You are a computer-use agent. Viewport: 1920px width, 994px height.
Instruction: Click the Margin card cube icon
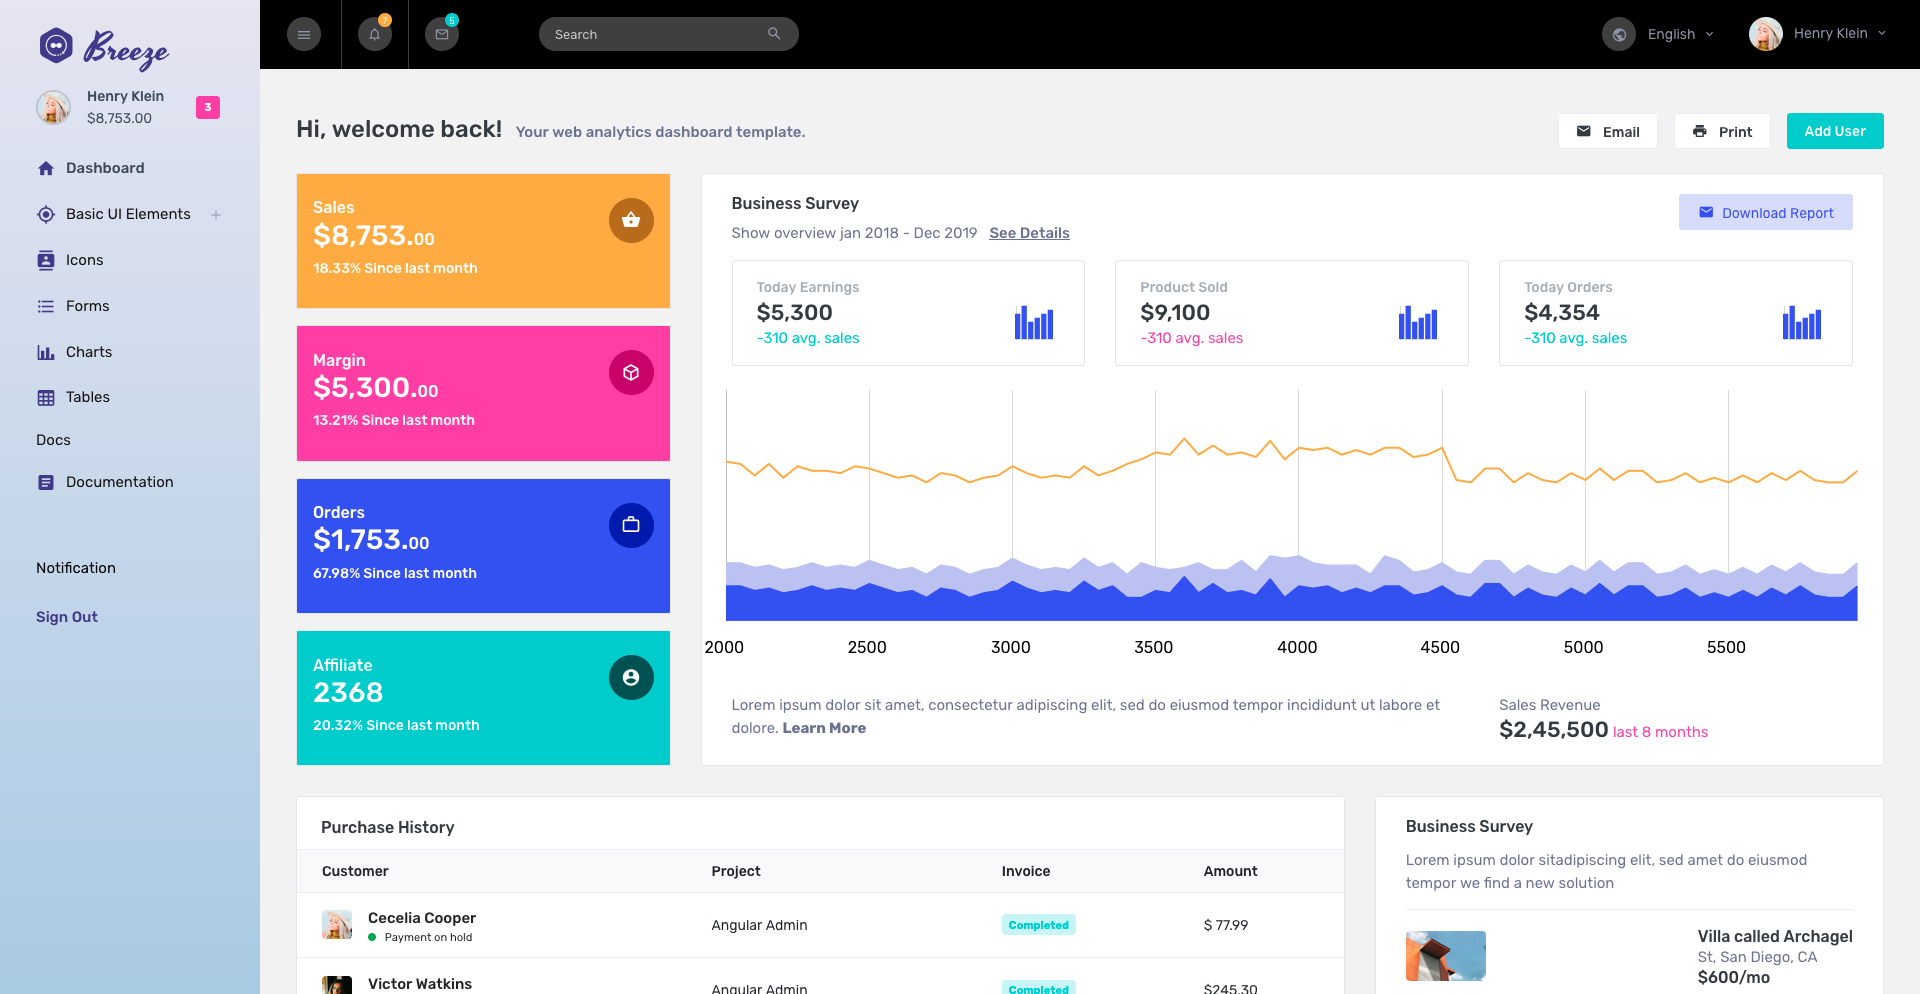pyautogui.click(x=631, y=373)
